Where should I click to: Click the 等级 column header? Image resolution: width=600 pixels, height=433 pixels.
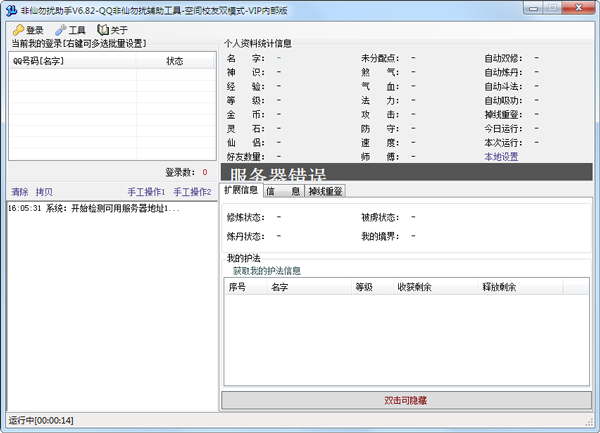point(372,287)
